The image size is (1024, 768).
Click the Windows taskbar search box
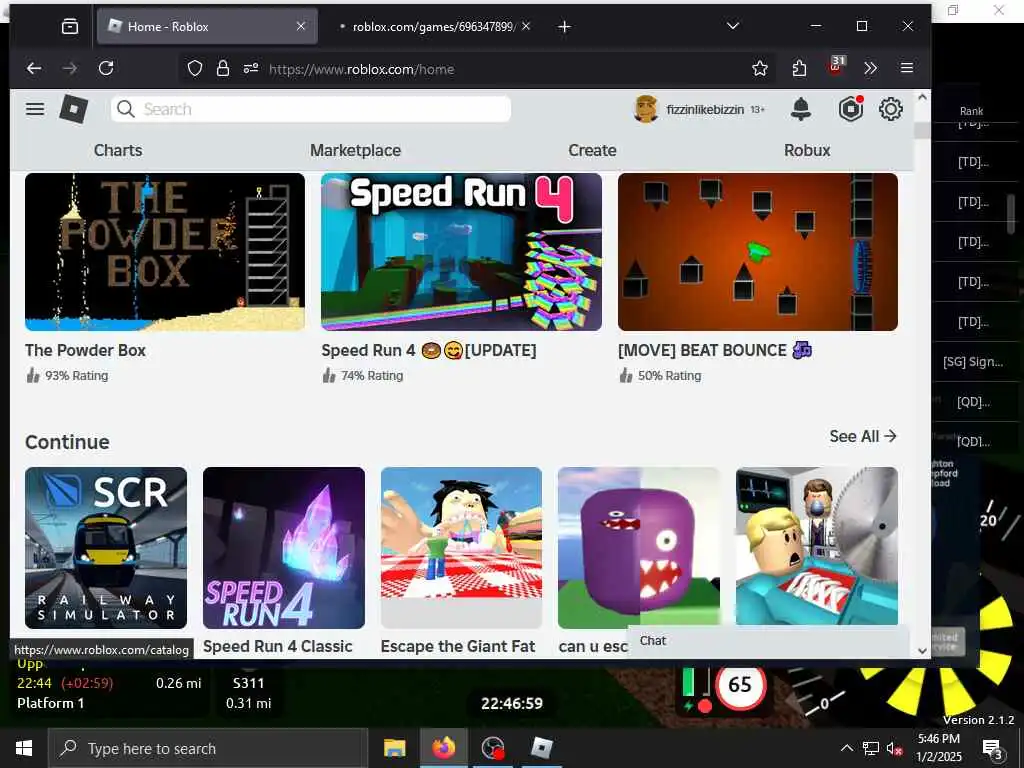point(208,748)
